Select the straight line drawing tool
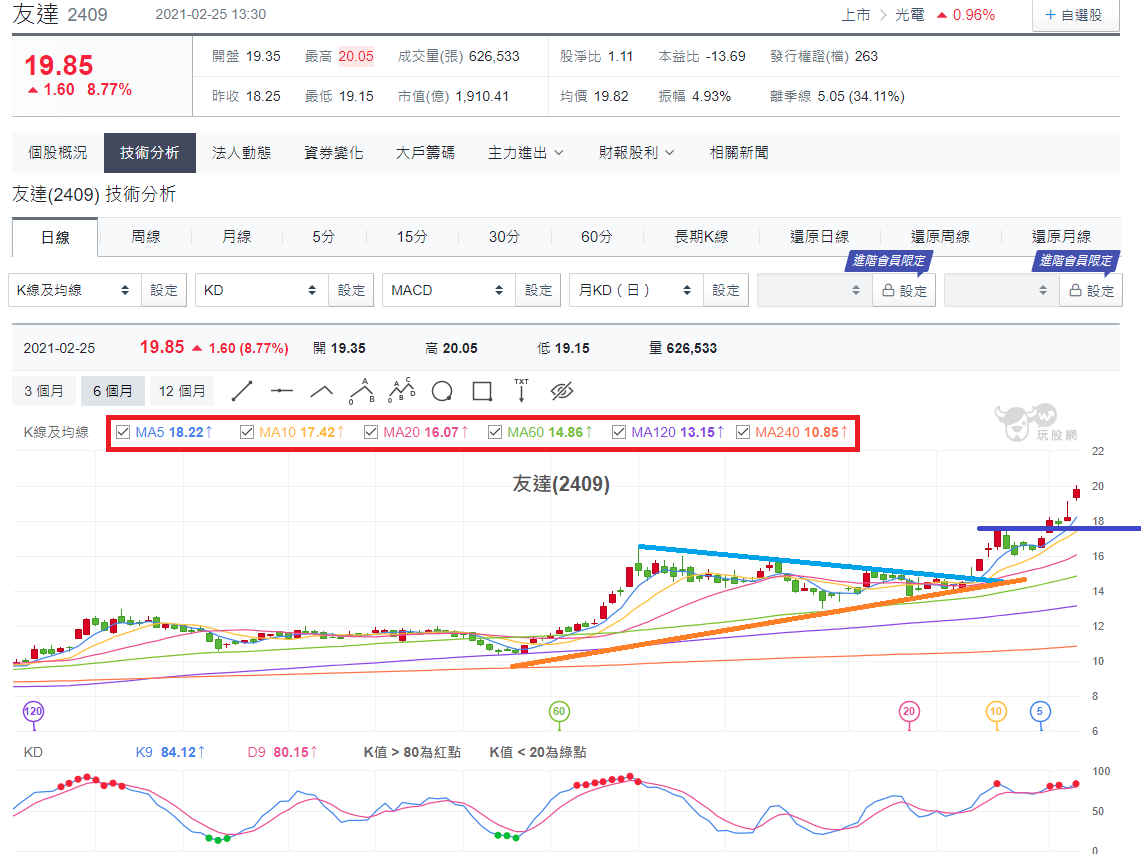 point(242,391)
